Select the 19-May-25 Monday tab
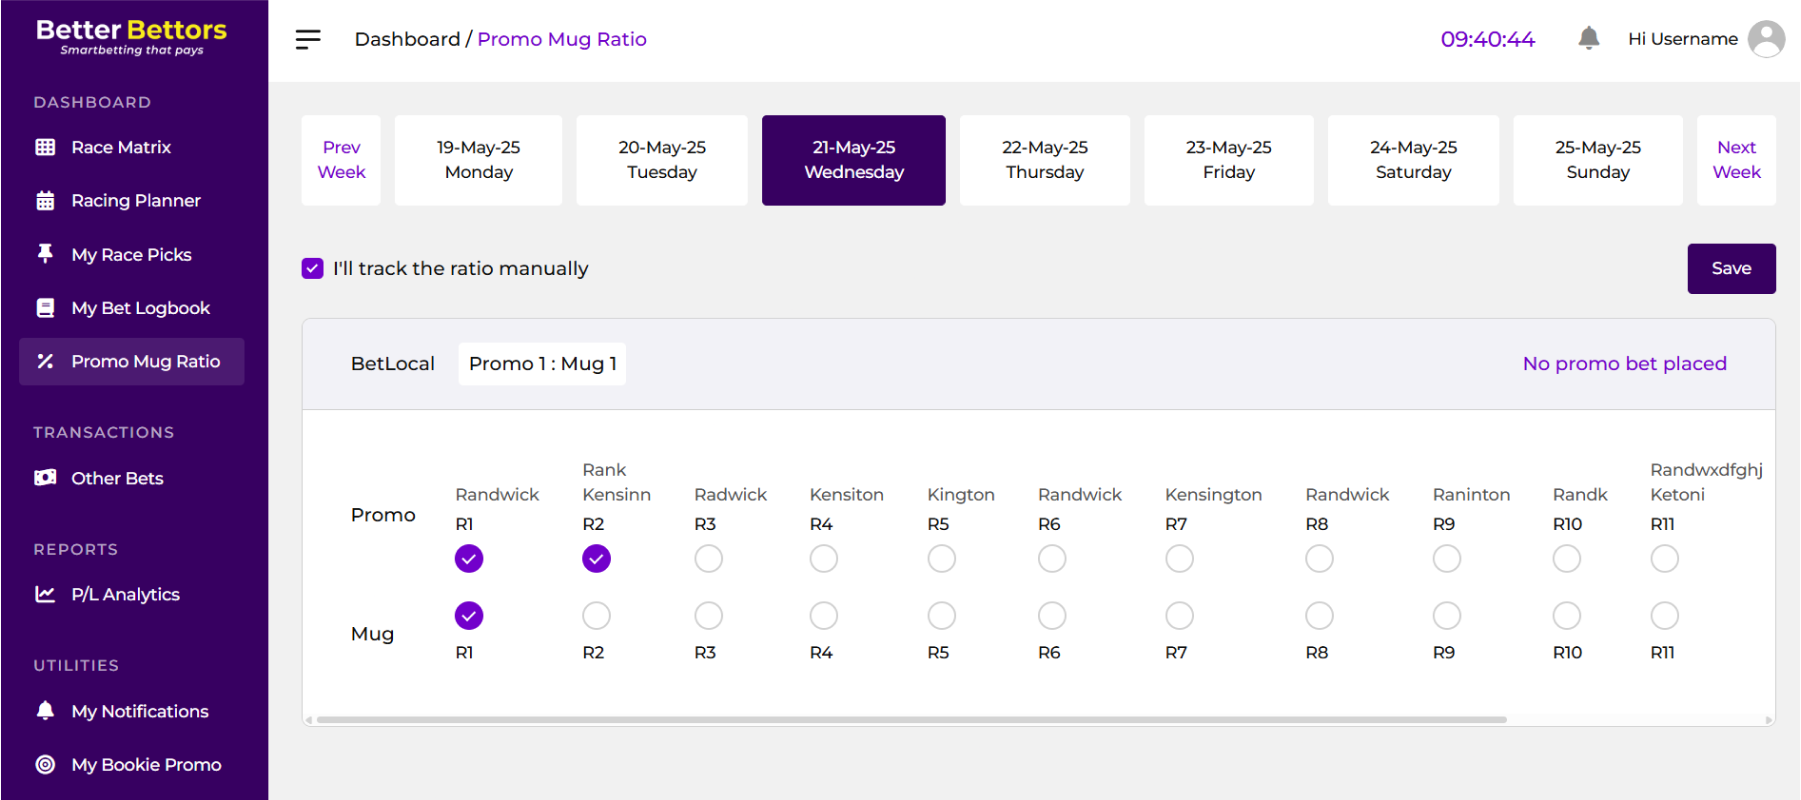 478,160
